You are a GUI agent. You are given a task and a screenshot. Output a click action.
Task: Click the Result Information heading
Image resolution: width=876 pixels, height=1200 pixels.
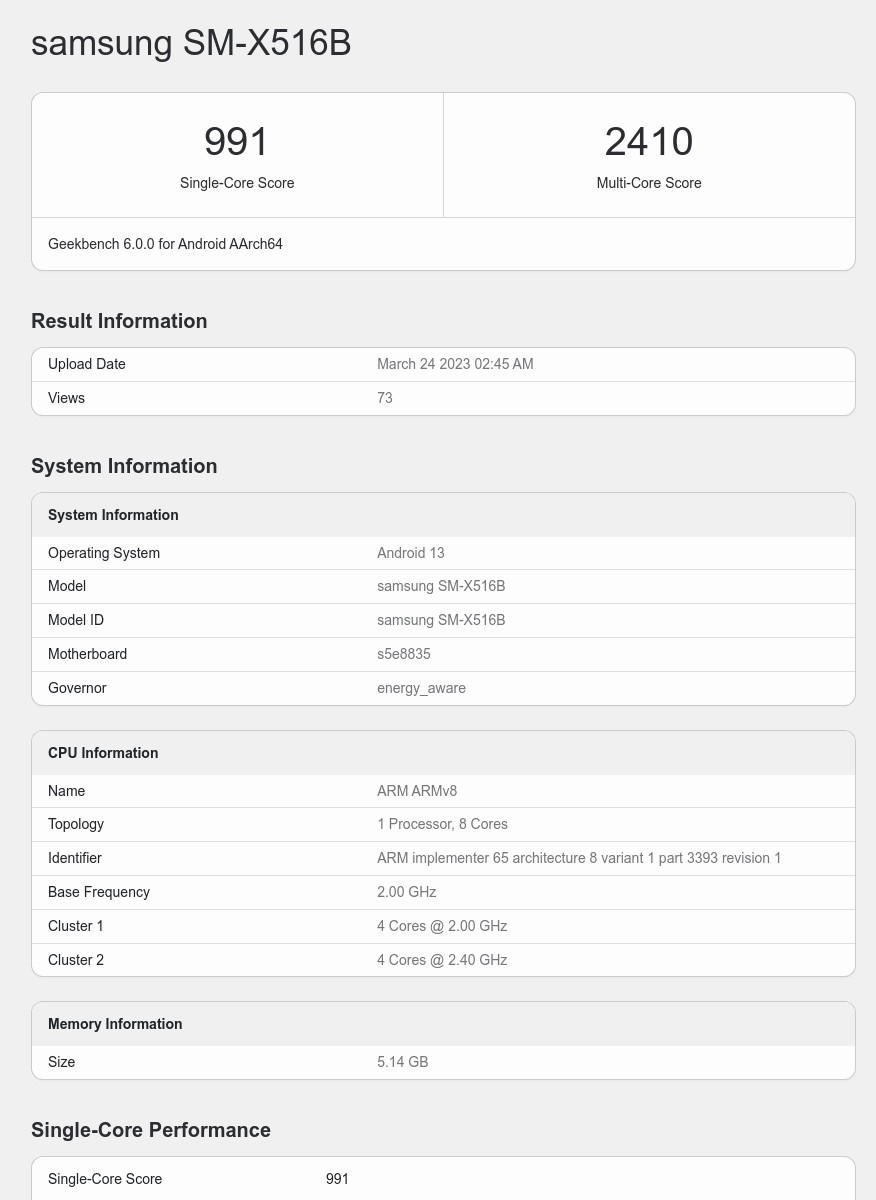119,321
